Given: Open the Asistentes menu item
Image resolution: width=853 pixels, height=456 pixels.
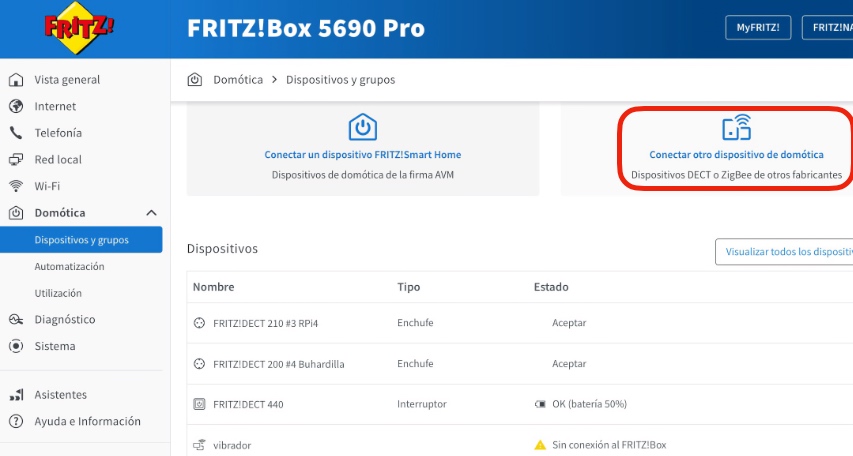Looking at the screenshot, I should pos(60,395).
